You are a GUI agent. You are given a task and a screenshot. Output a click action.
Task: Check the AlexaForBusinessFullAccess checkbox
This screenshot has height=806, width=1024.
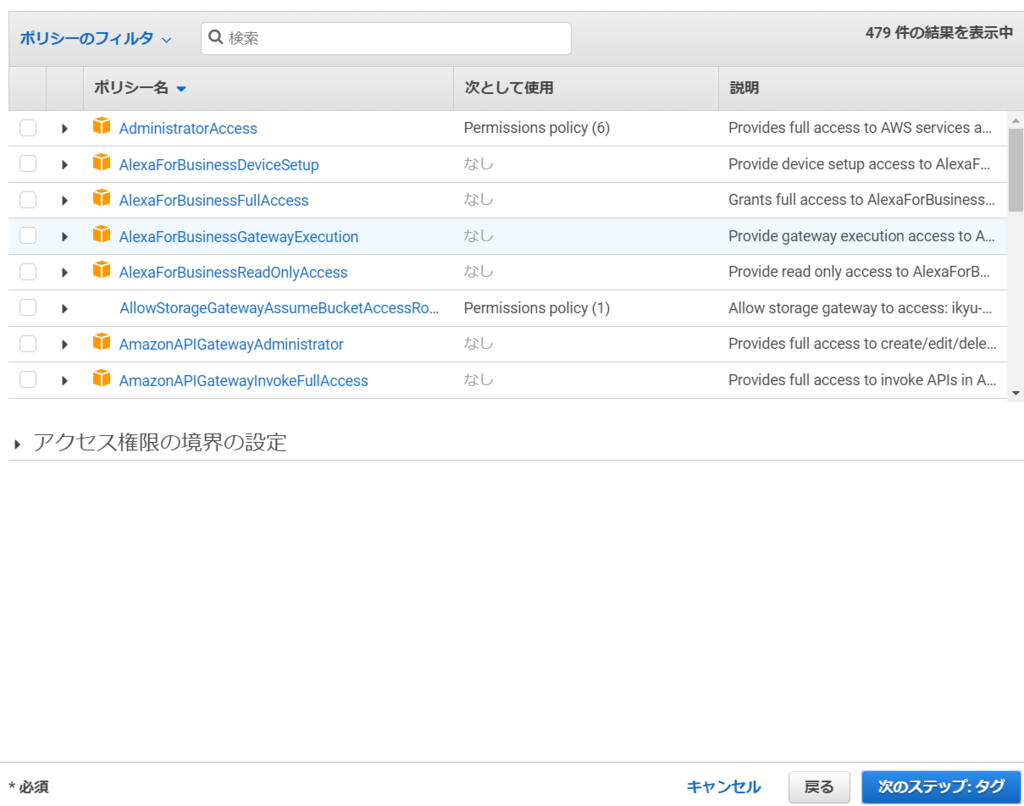coord(28,199)
